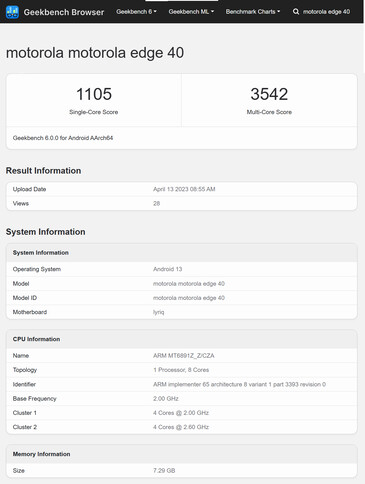Click the Identifier label

(x=24, y=384)
